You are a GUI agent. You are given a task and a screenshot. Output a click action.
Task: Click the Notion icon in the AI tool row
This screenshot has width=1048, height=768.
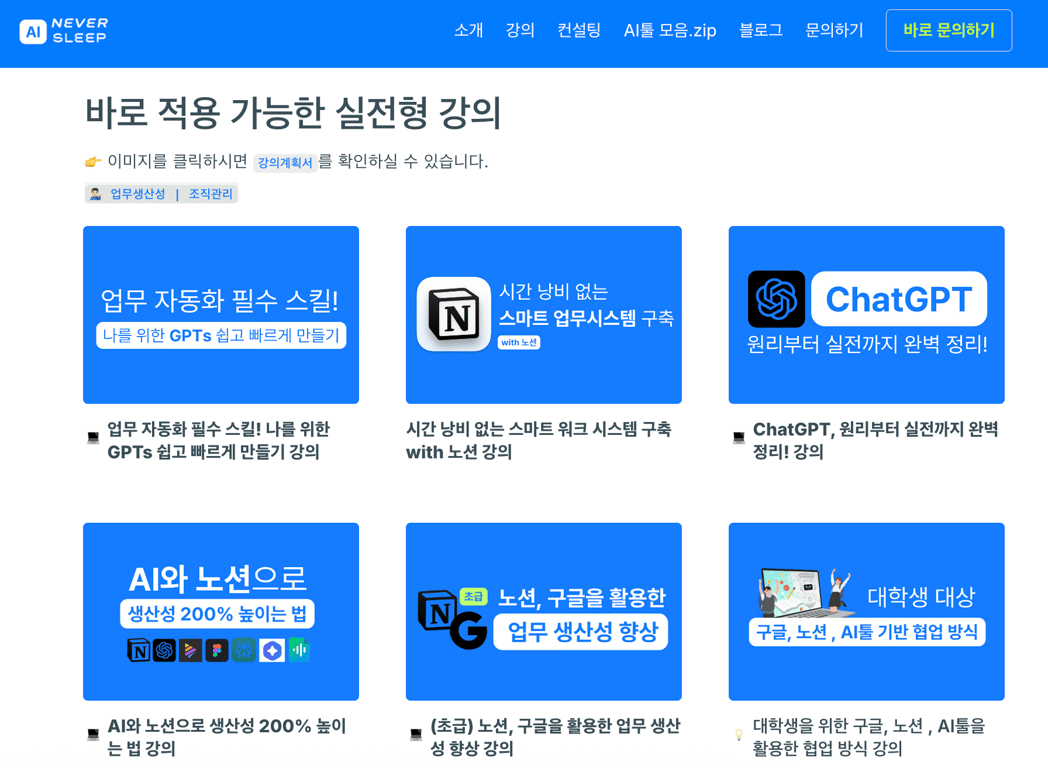pyautogui.click(x=138, y=650)
